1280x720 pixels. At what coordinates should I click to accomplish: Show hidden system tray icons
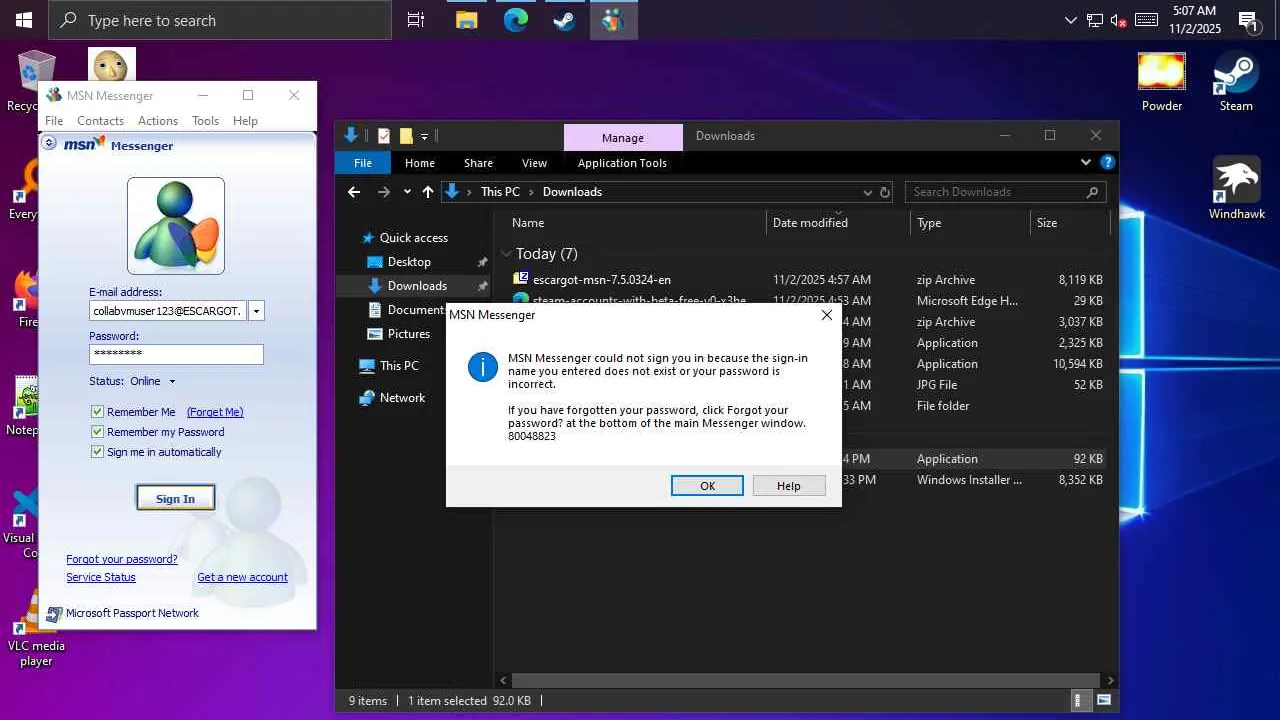[x=1071, y=20]
